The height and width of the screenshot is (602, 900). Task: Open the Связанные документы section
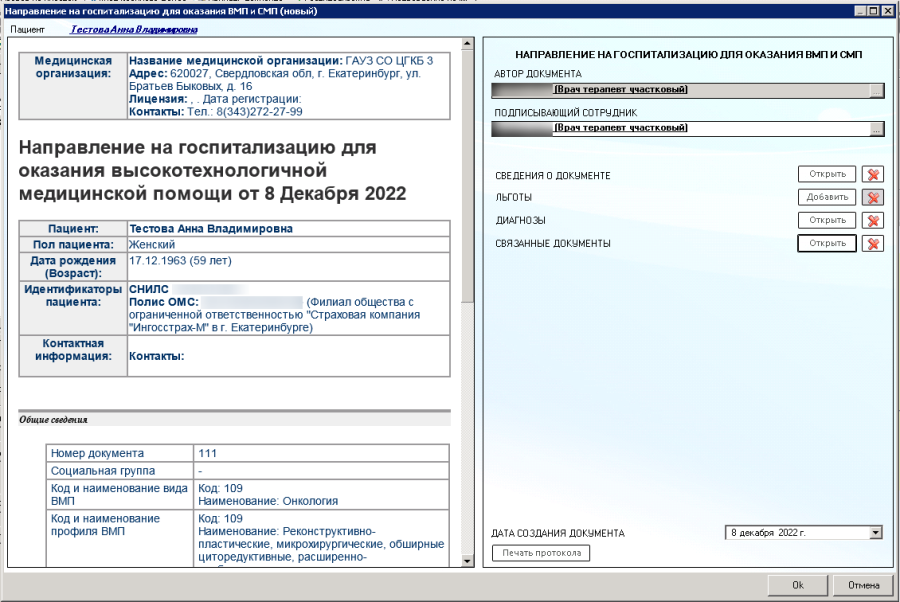pos(827,243)
